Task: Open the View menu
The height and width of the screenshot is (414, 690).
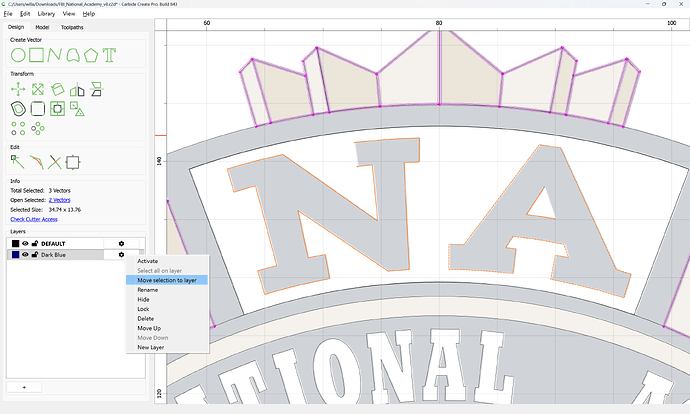Action: pyautogui.click(x=69, y=14)
